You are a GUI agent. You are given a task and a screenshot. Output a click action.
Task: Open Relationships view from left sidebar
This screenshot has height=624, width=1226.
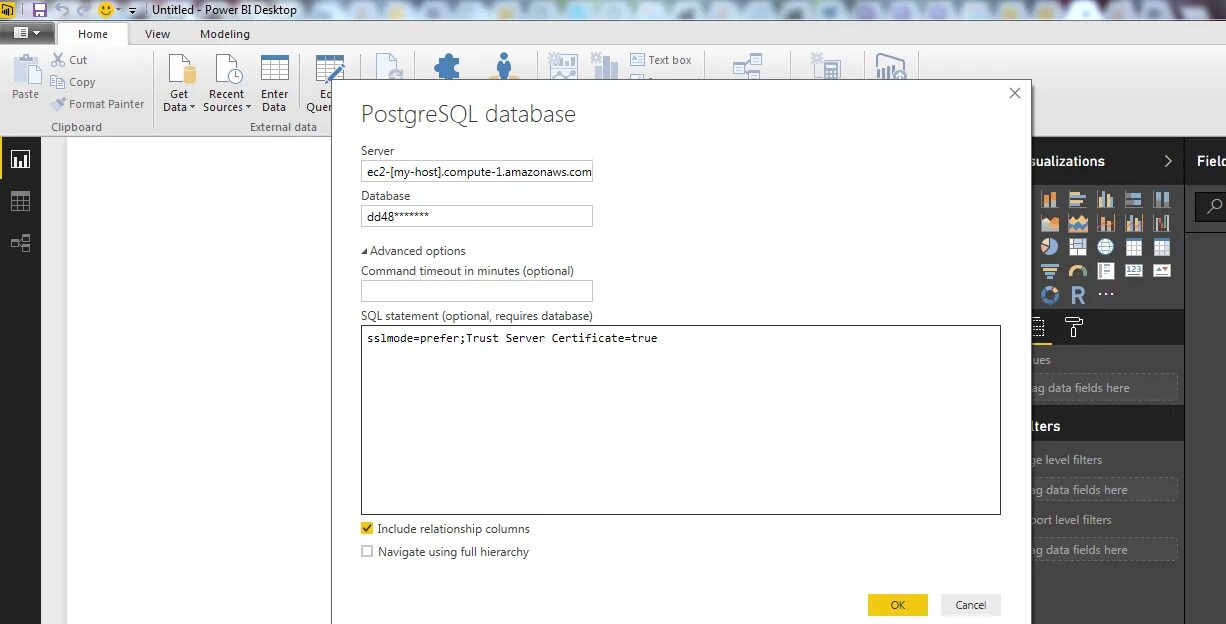(x=20, y=243)
